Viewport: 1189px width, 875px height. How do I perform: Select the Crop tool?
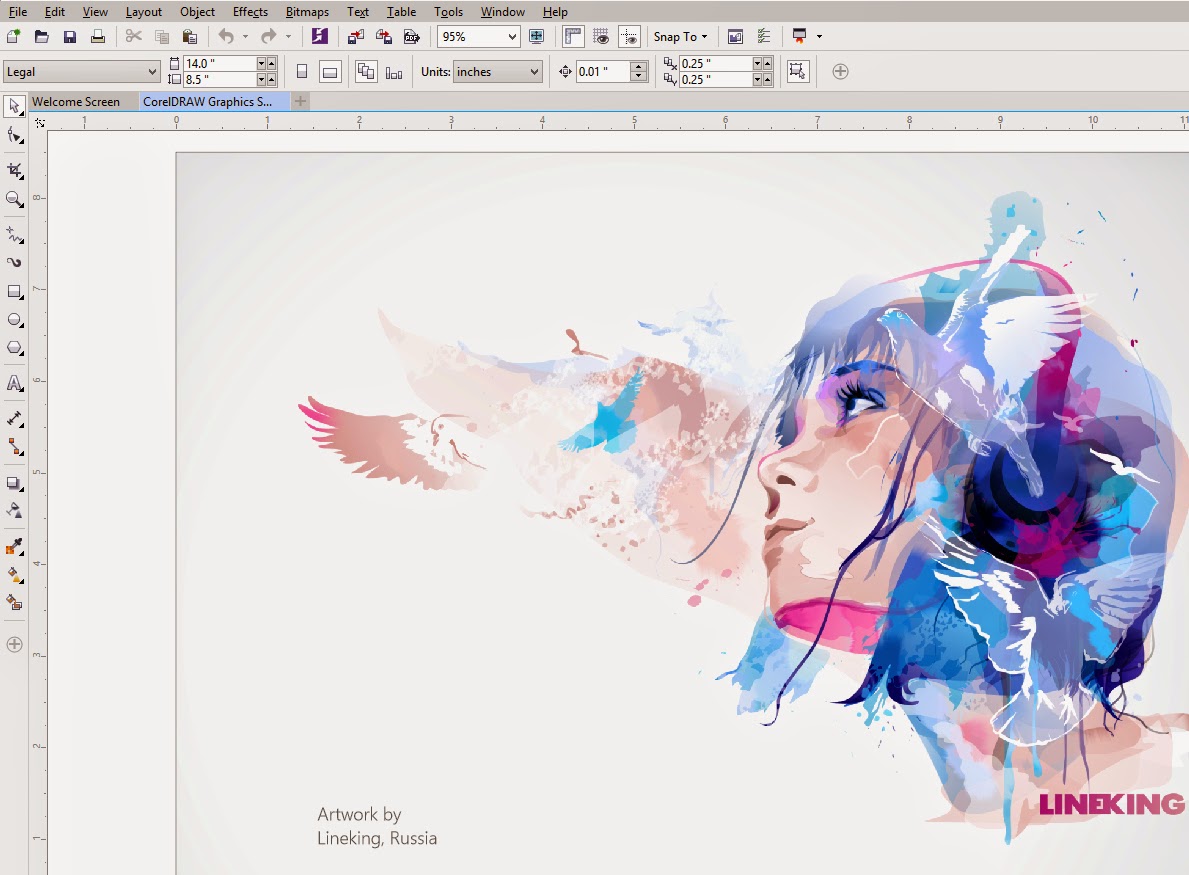pyautogui.click(x=14, y=171)
